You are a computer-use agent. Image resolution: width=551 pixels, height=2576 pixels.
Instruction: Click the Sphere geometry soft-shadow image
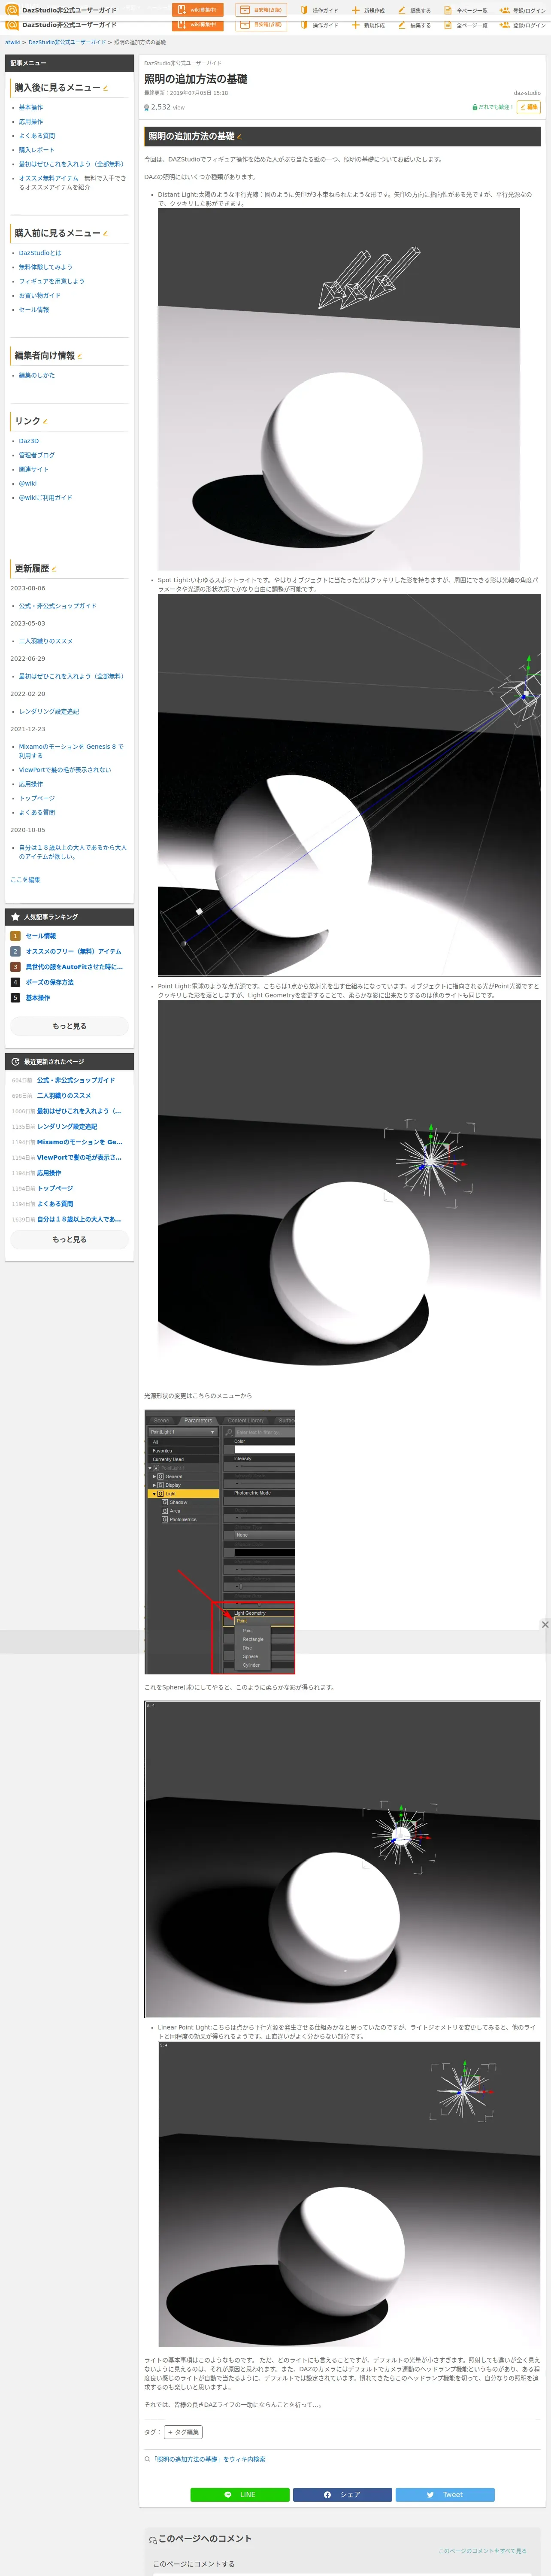pos(343,1858)
